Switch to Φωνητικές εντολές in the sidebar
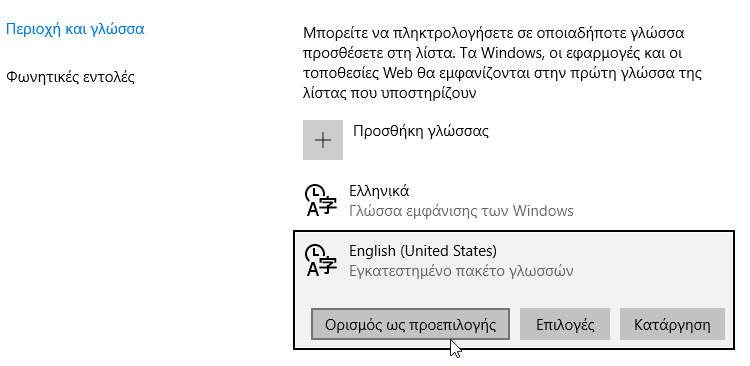 click(x=70, y=77)
